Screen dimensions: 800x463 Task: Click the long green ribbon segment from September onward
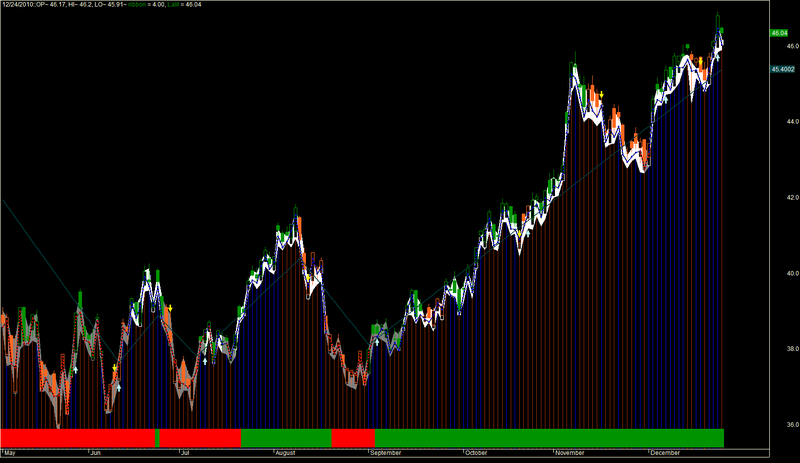(549, 438)
